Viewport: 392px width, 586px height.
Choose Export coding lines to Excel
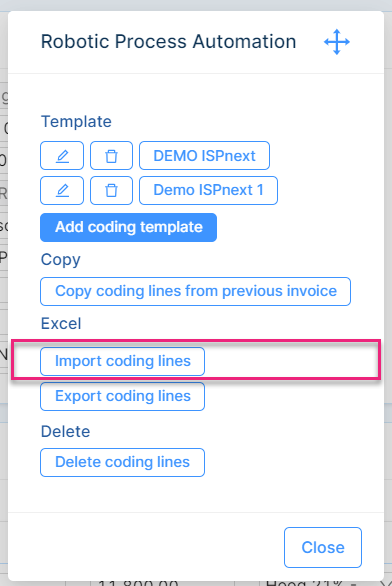[123, 397]
